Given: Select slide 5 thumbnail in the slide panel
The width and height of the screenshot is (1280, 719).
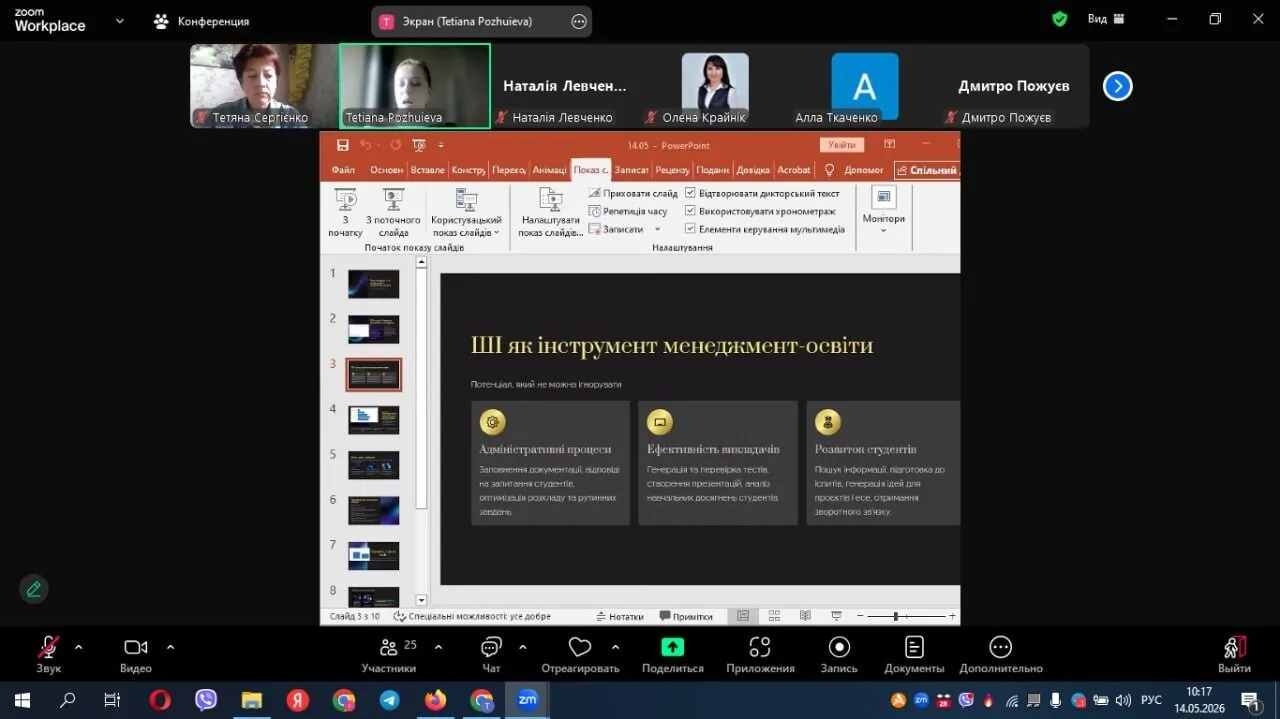Looking at the screenshot, I should (373, 465).
